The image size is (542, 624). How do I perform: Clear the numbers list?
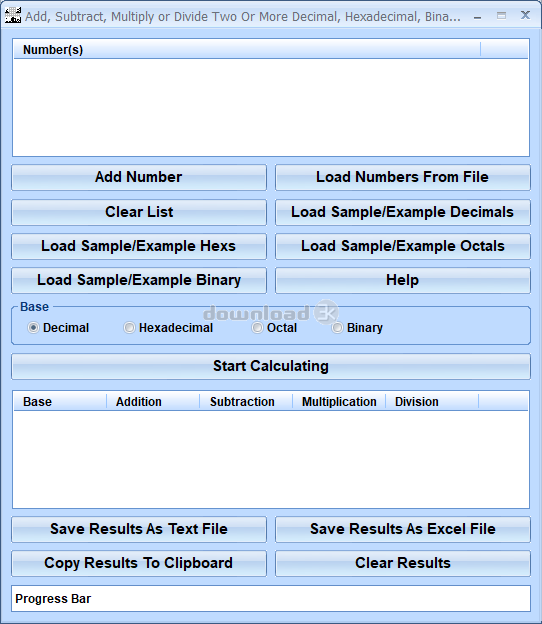(x=139, y=212)
